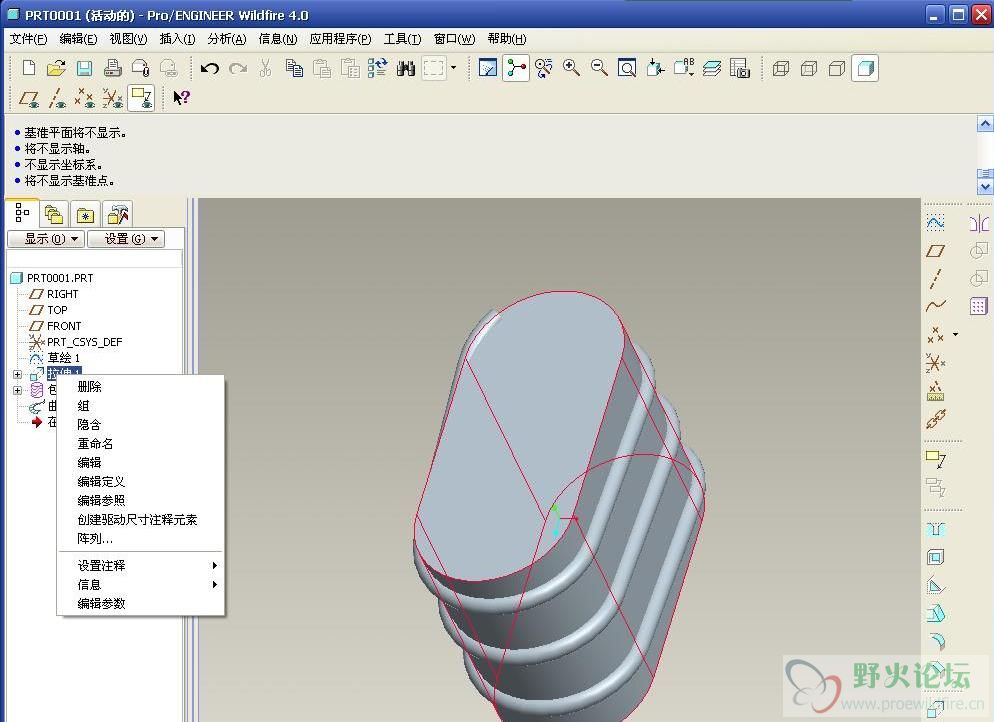Open the 分析(A) menu
Image resolution: width=994 pixels, height=722 pixels.
coord(227,39)
